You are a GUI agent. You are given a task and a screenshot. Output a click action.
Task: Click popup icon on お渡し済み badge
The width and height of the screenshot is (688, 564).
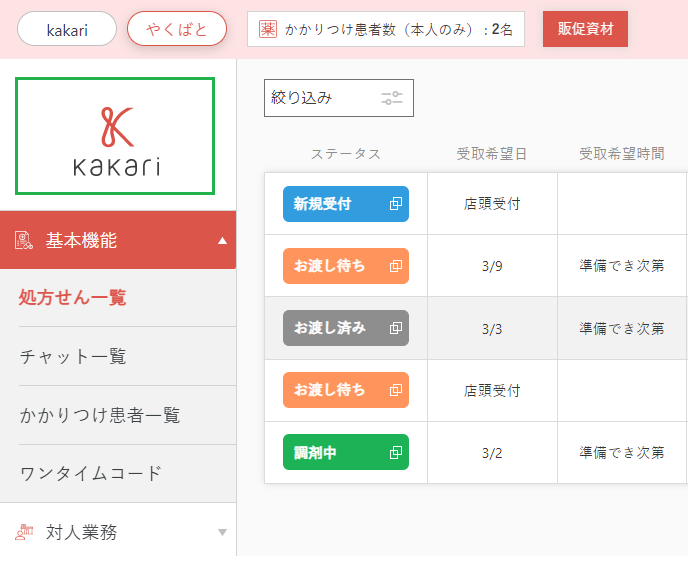[x=396, y=328]
